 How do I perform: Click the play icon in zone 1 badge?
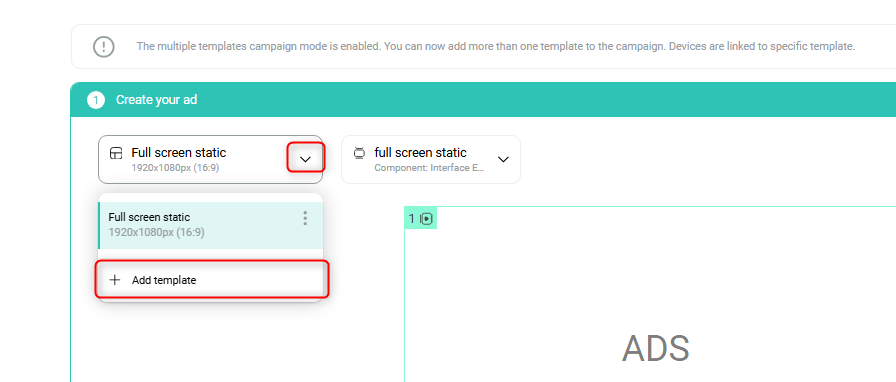coord(426,218)
